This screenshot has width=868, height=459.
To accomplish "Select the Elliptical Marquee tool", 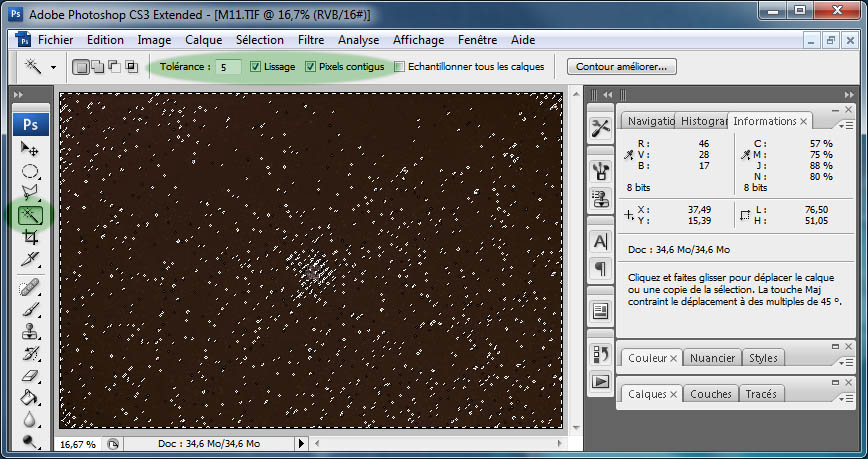I will [x=30, y=171].
